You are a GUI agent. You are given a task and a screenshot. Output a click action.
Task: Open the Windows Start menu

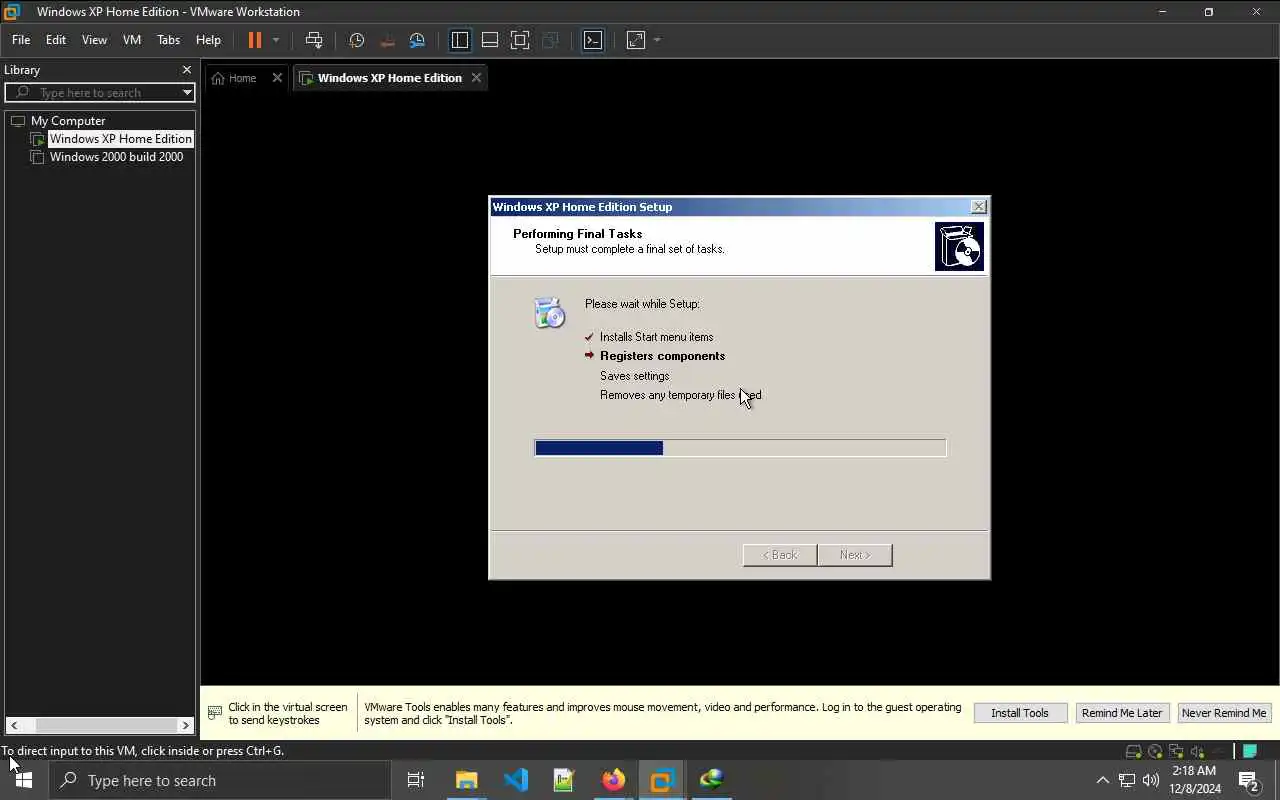pyautogui.click(x=24, y=780)
